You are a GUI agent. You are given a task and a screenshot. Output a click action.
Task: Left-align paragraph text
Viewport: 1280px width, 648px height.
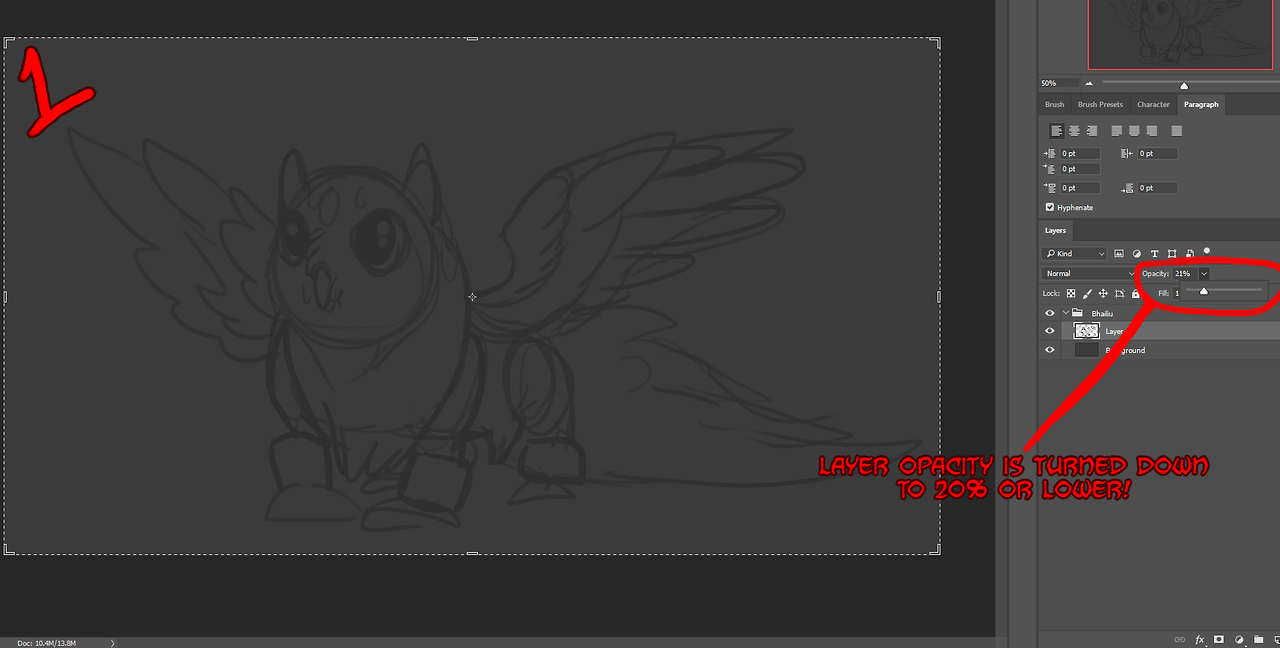pos(1057,131)
